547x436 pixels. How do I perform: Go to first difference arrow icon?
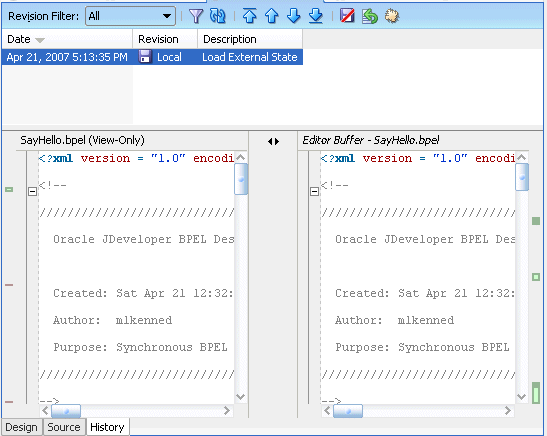(x=249, y=16)
